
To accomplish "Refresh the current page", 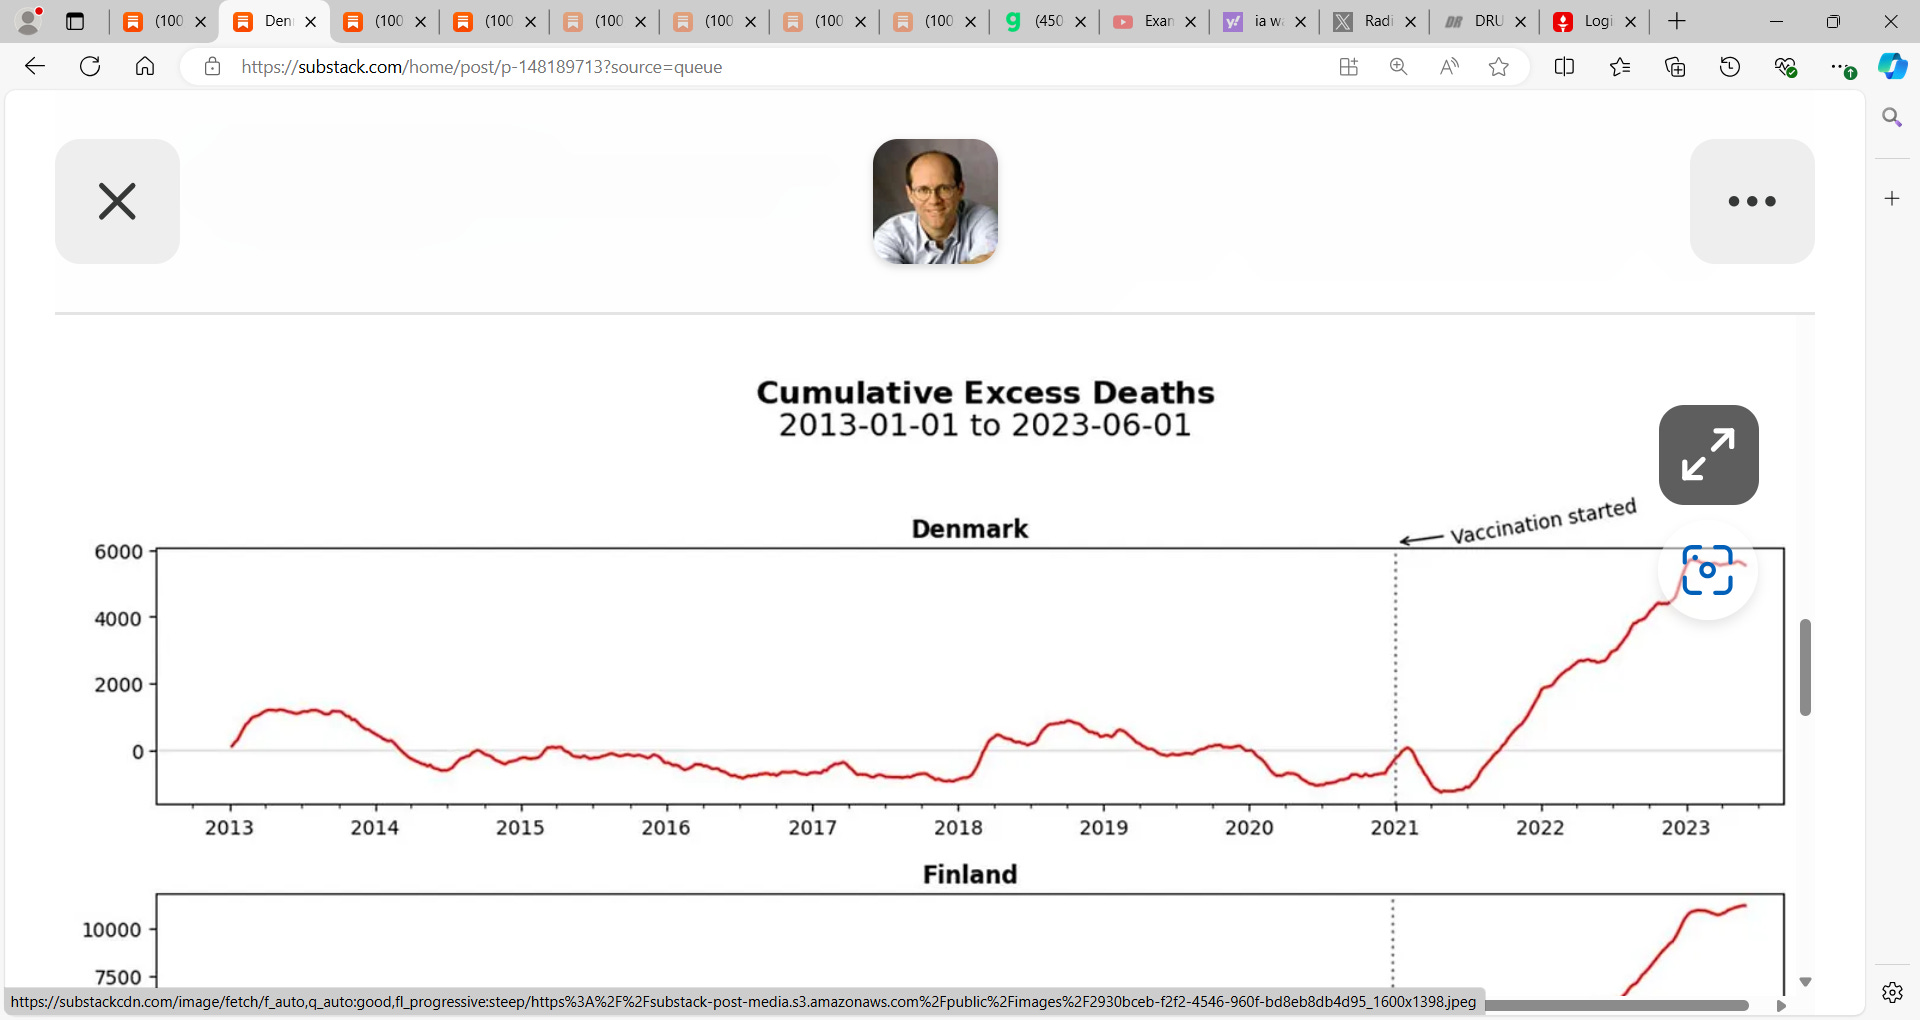I will tap(90, 67).
